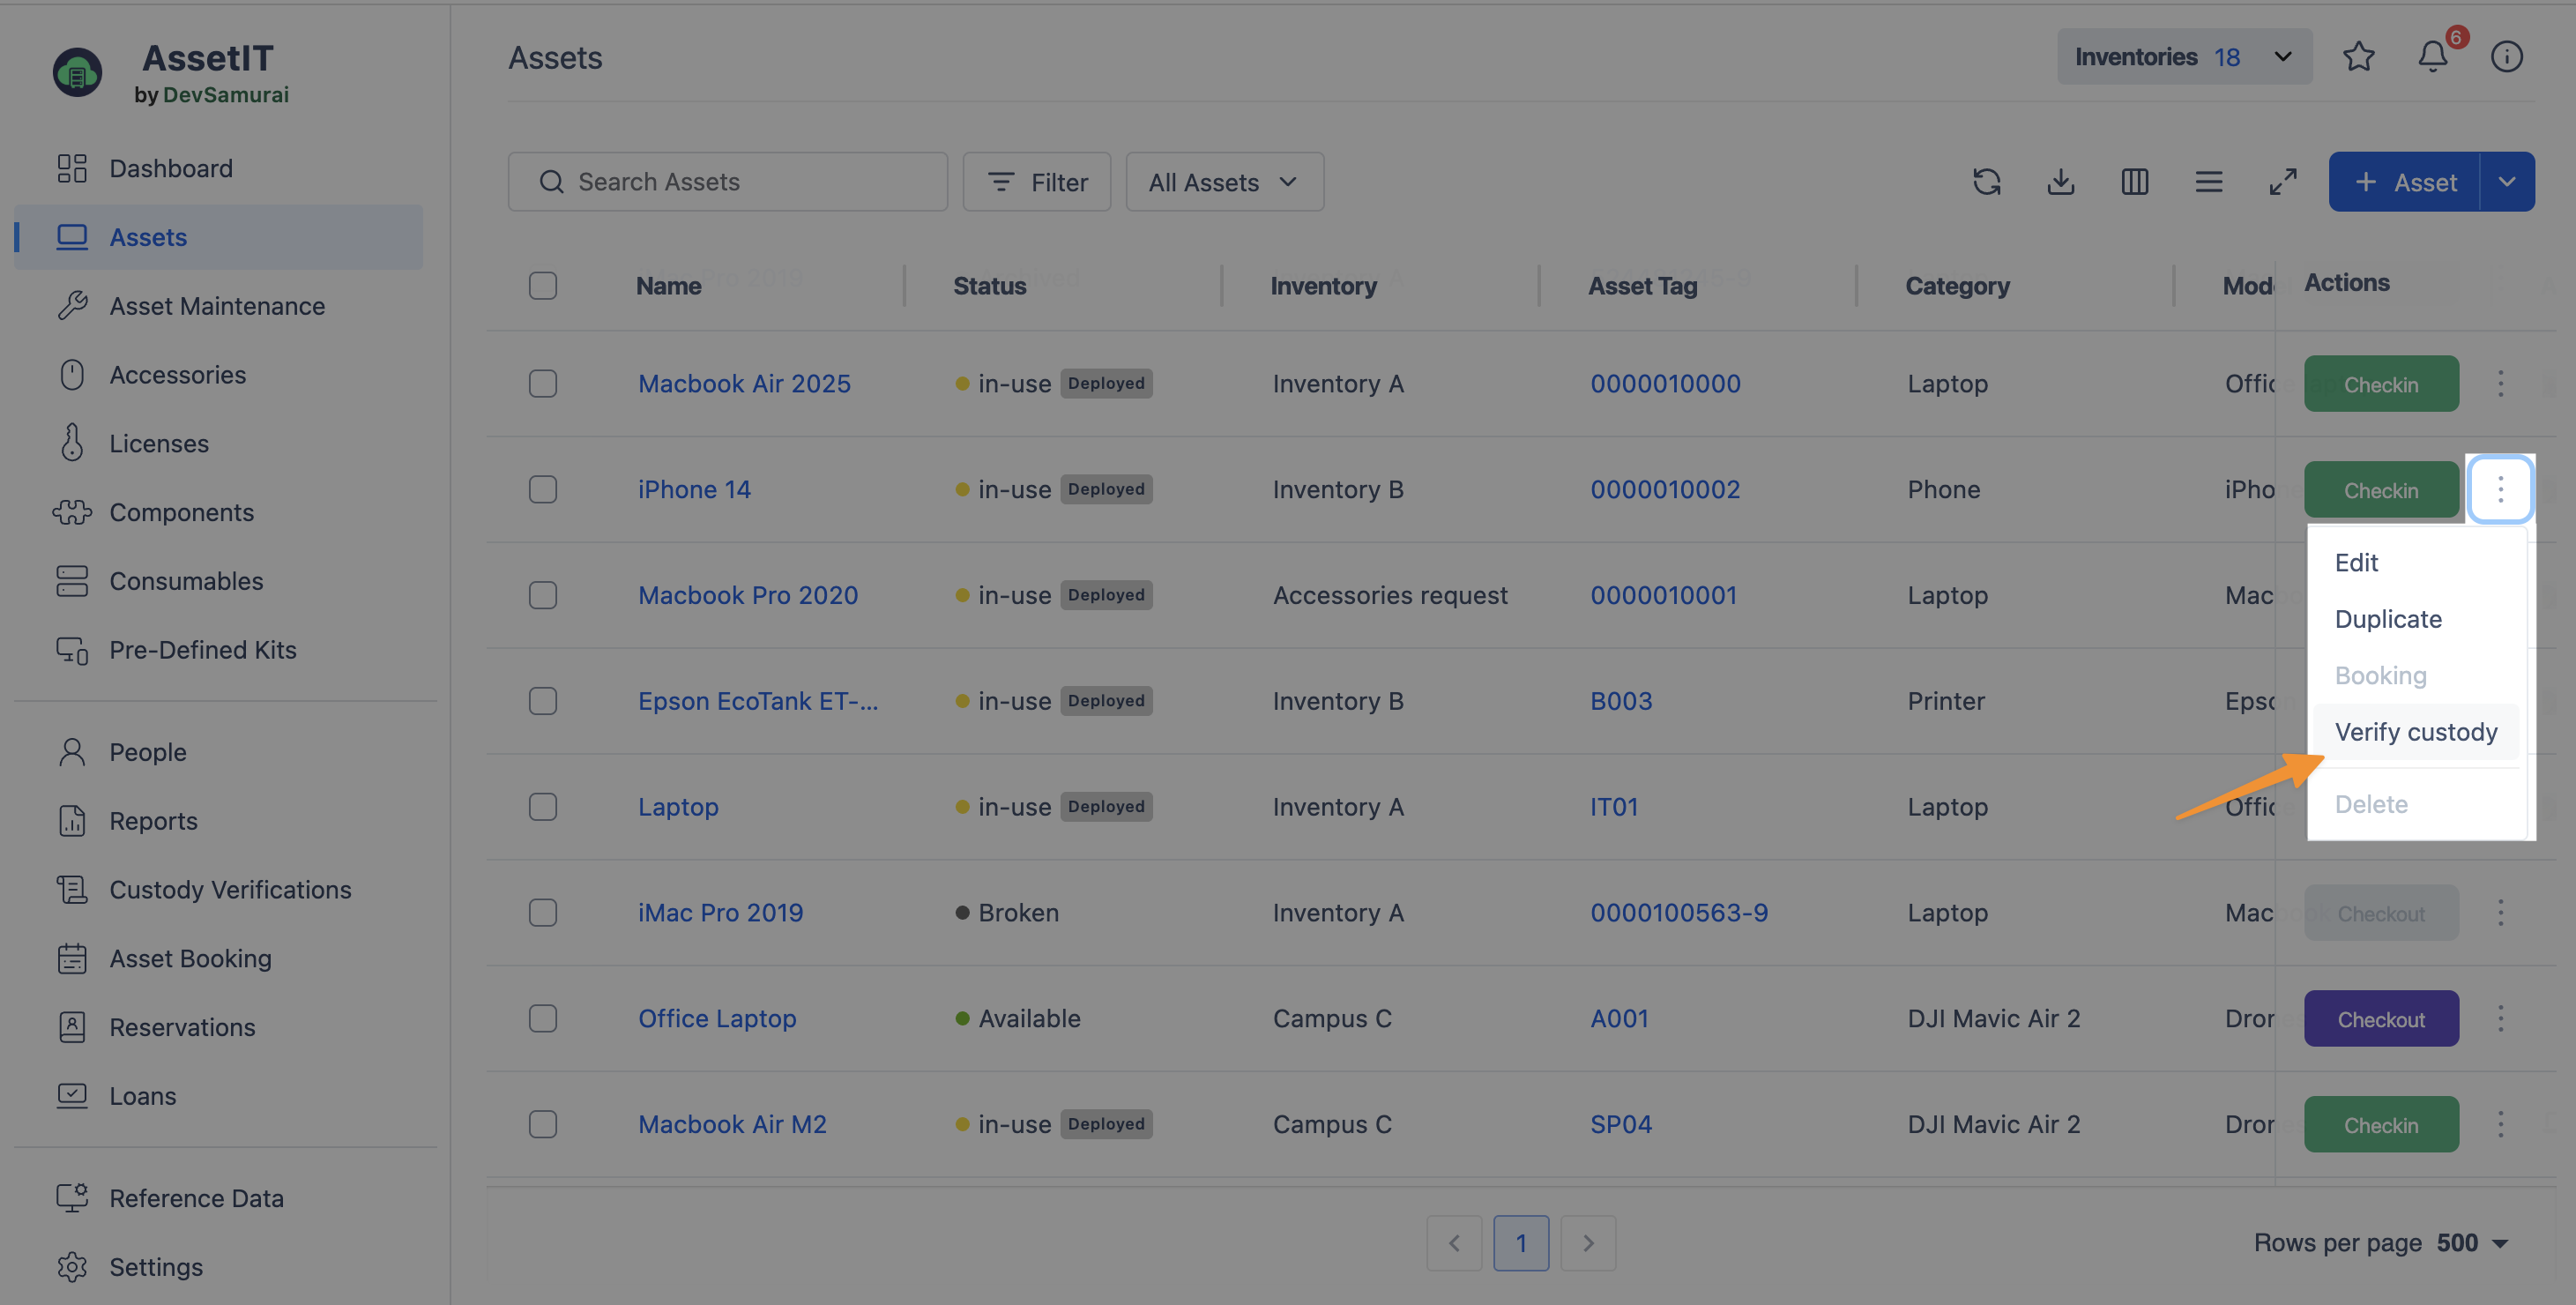Expand the Inventories 18 selector
The width and height of the screenshot is (2576, 1305).
pos(2184,57)
